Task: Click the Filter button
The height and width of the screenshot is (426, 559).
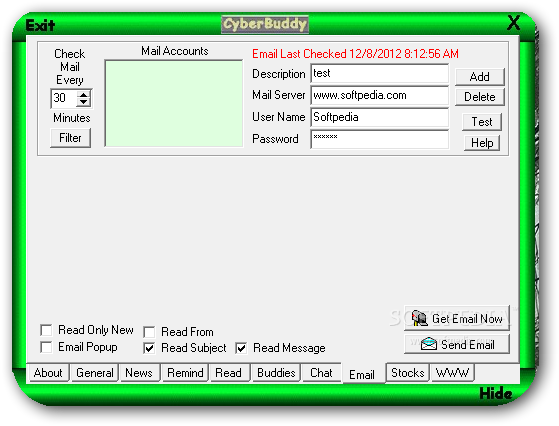Action: pyautogui.click(x=71, y=138)
